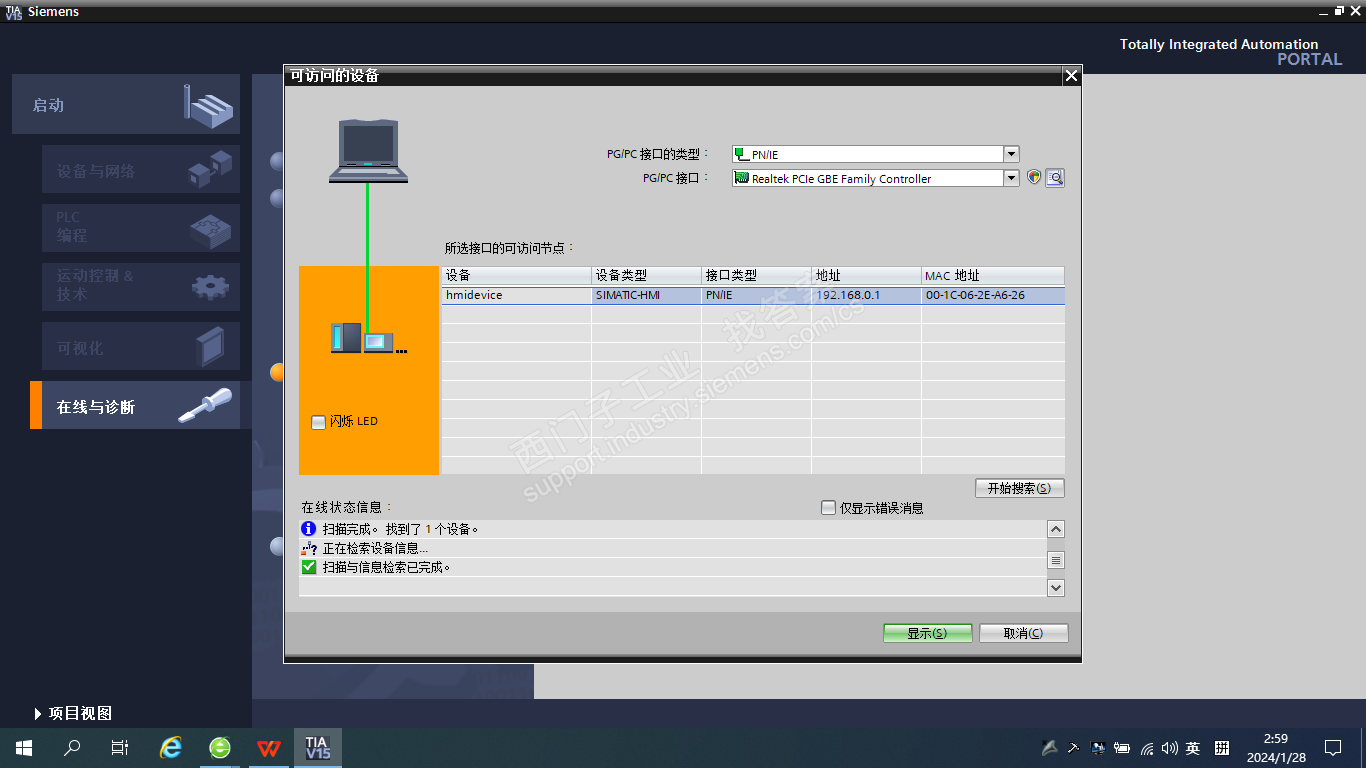Click the PN/IE interface type combo box
The height and width of the screenshot is (768, 1366).
pyautogui.click(x=875, y=154)
